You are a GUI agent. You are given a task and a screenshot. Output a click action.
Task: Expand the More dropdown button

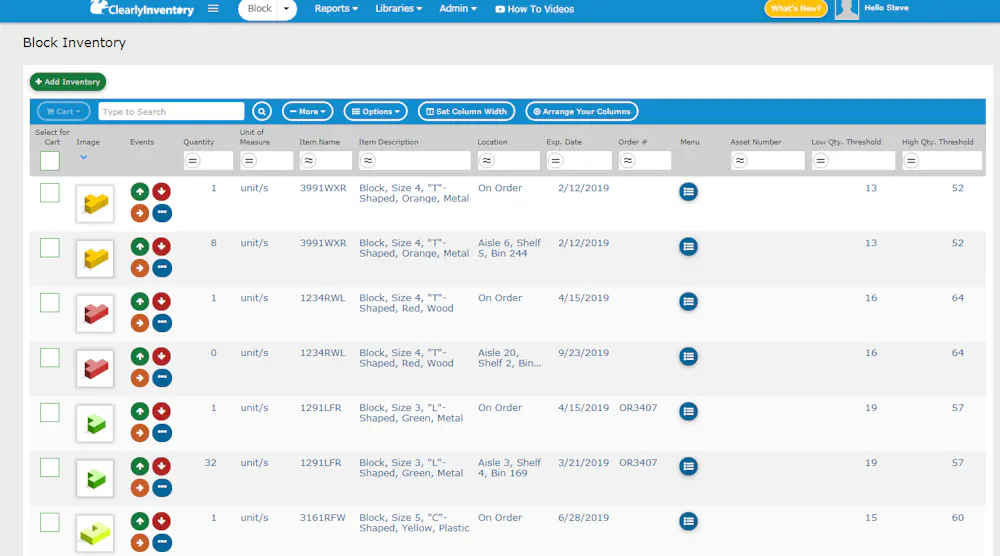tap(308, 112)
